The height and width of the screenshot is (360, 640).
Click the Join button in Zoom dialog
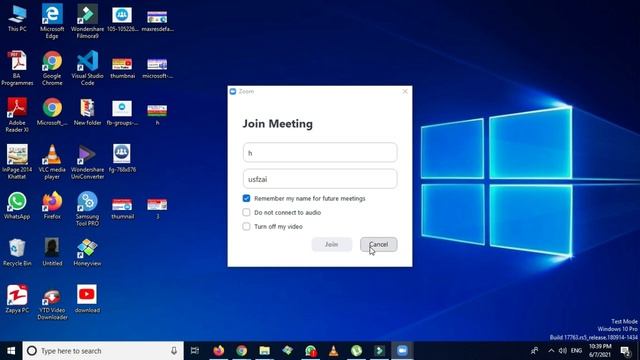[x=331, y=244]
